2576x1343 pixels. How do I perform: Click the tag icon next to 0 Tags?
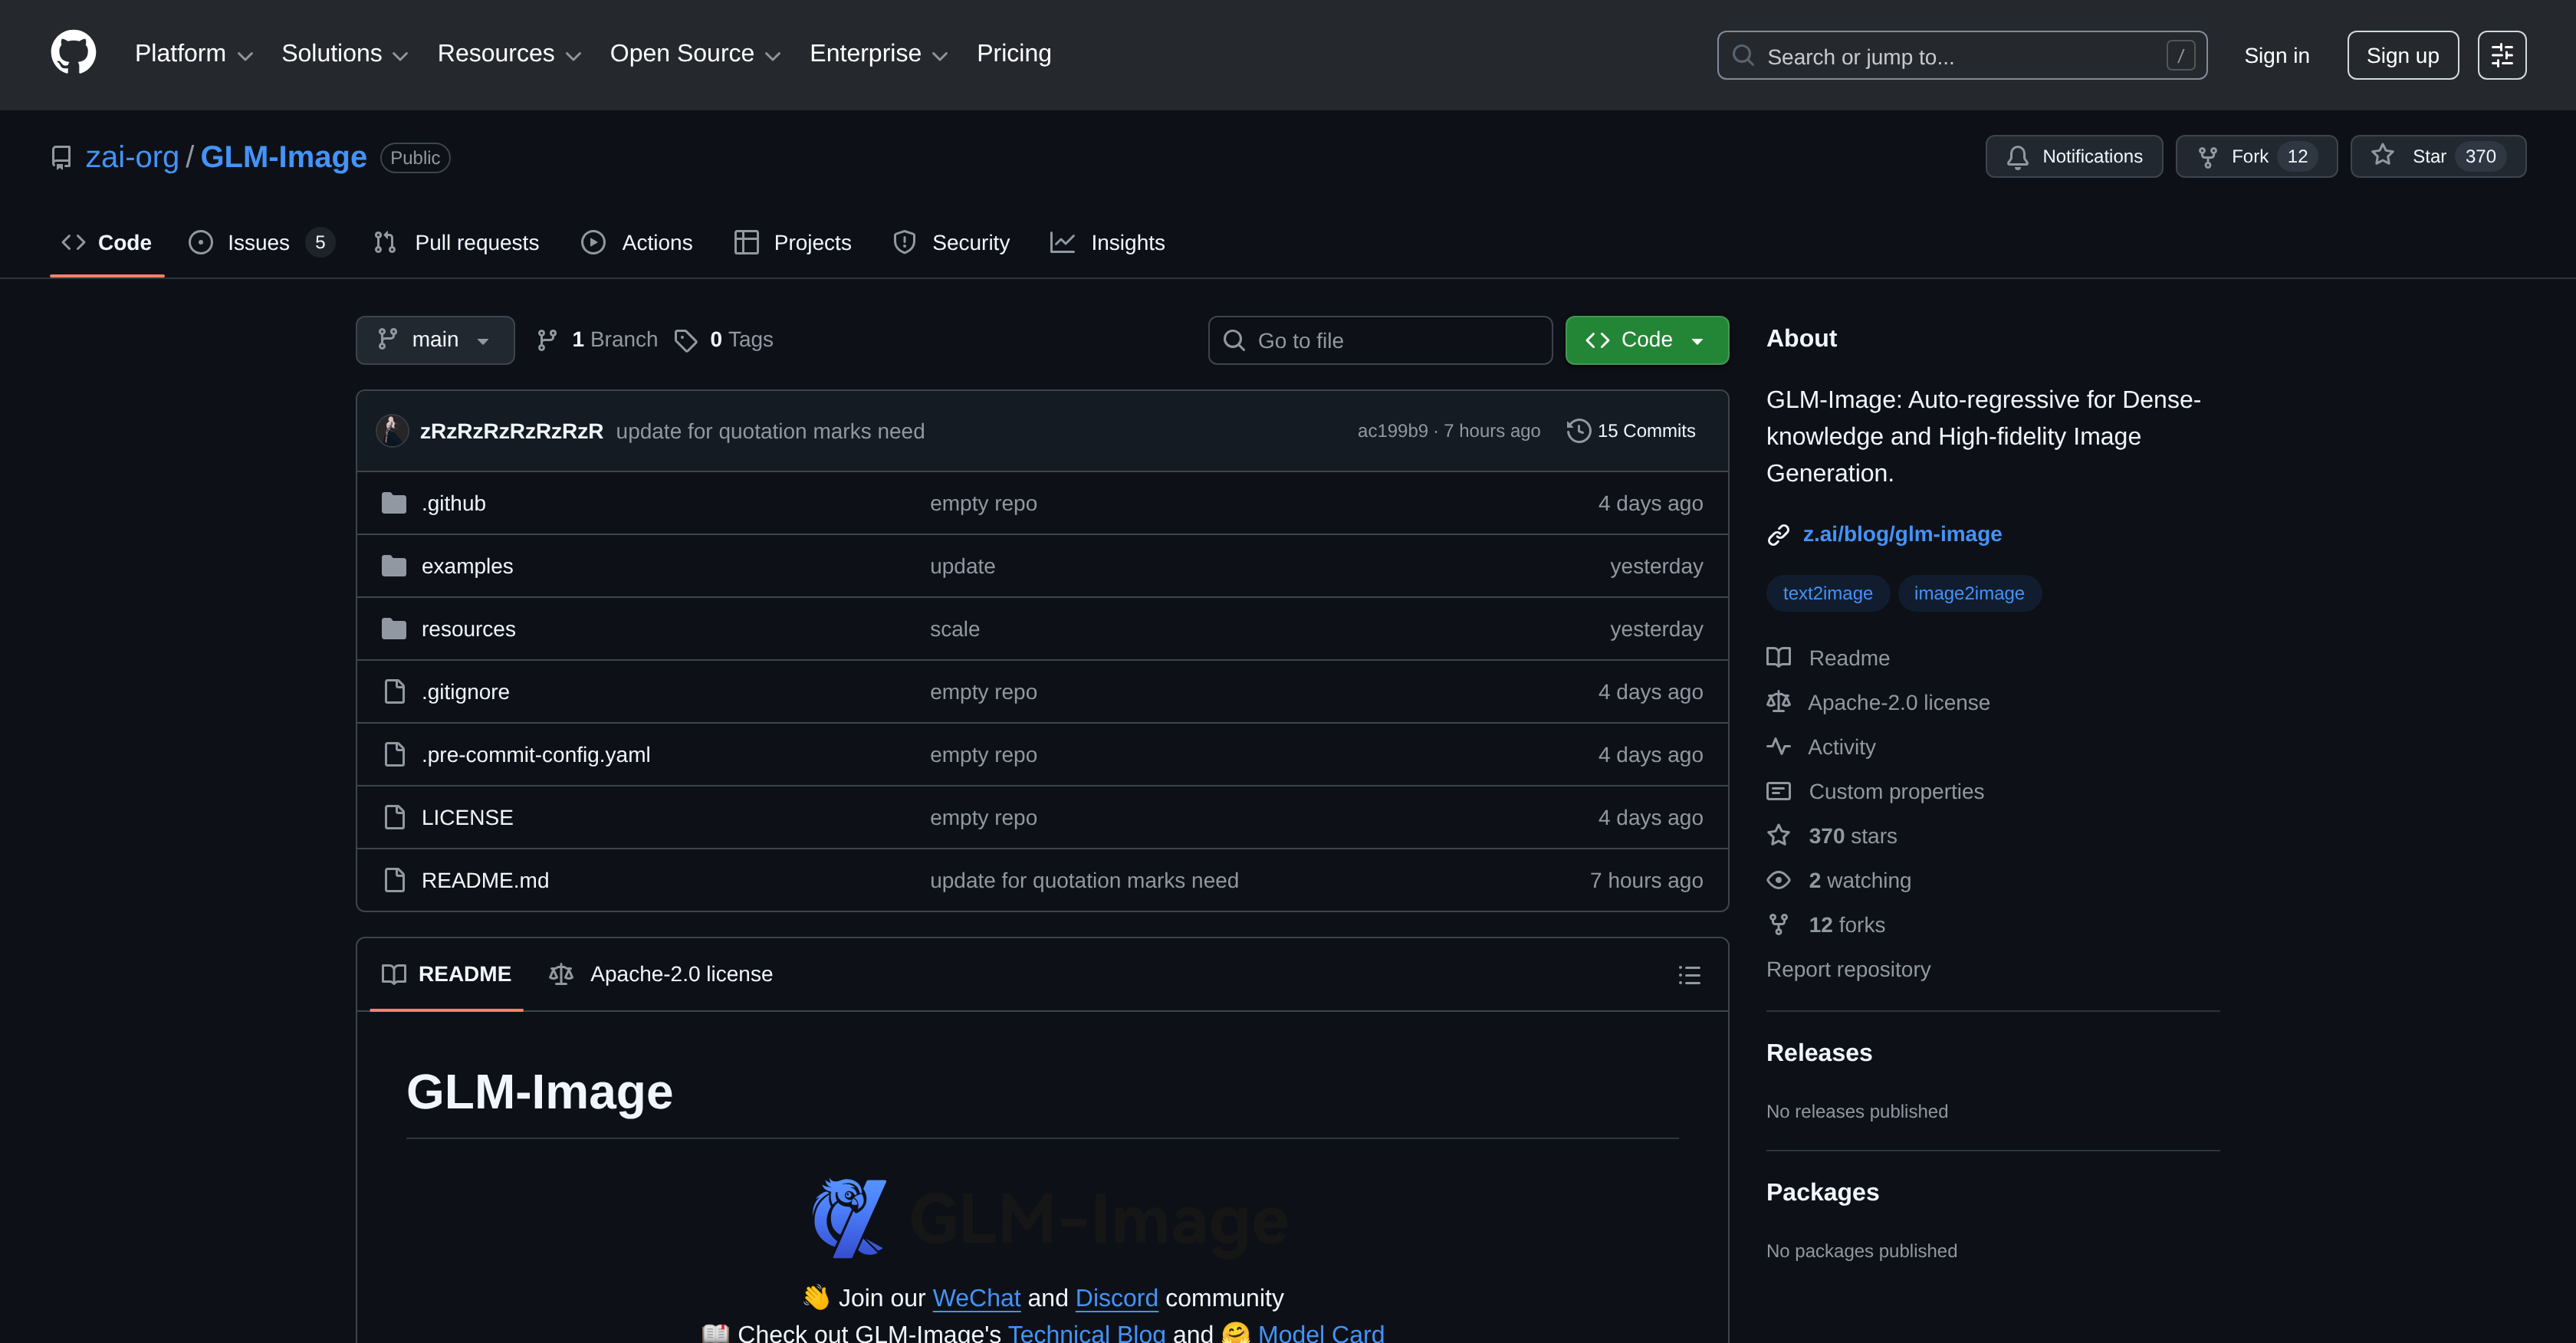(x=686, y=340)
